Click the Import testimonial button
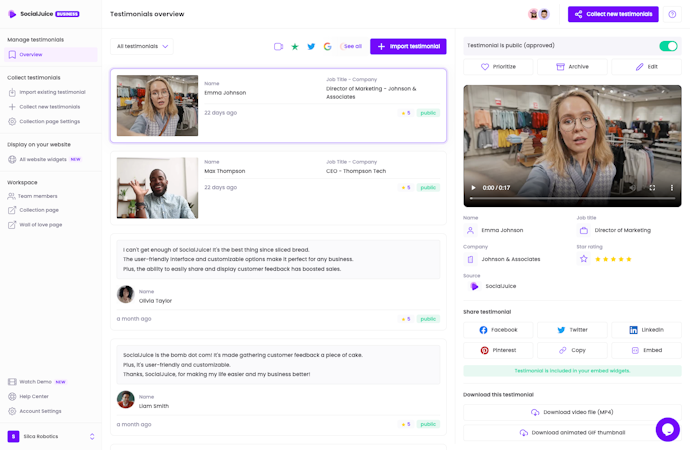This screenshot has height=450, width=690. [x=408, y=46]
